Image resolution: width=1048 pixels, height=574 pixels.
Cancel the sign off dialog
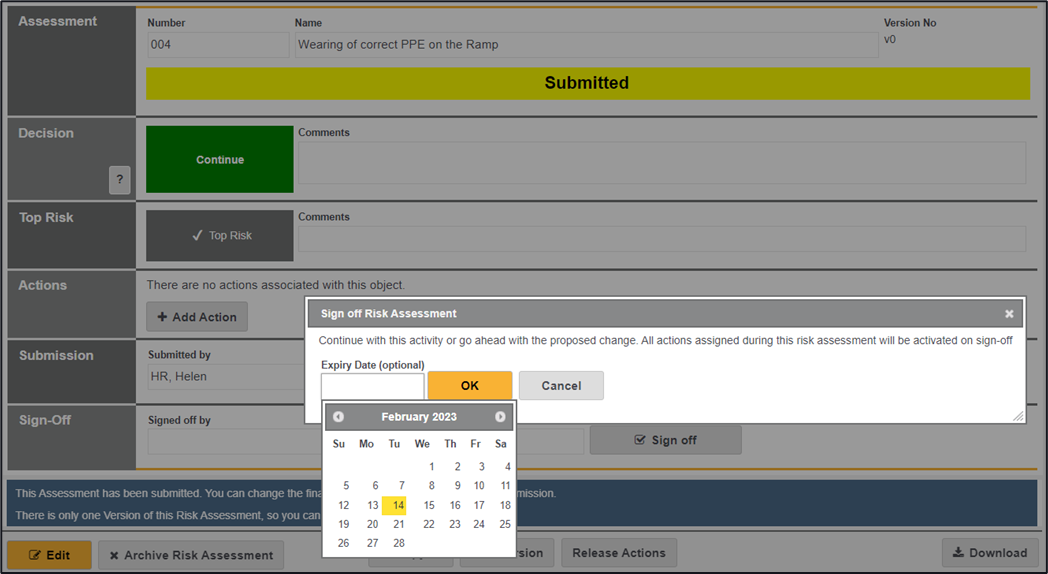pyautogui.click(x=561, y=386)
